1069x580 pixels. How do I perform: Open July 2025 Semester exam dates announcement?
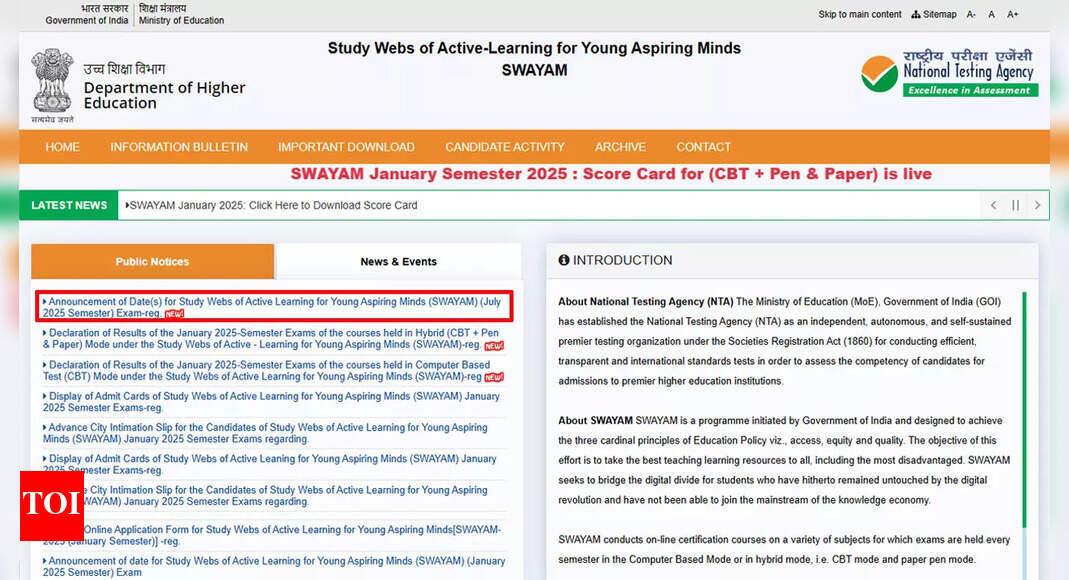(x=273, y=307)
